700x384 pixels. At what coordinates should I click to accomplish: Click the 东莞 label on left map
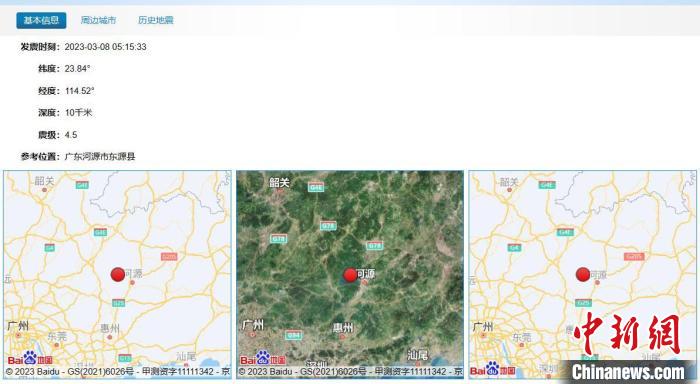click(57, 336)
